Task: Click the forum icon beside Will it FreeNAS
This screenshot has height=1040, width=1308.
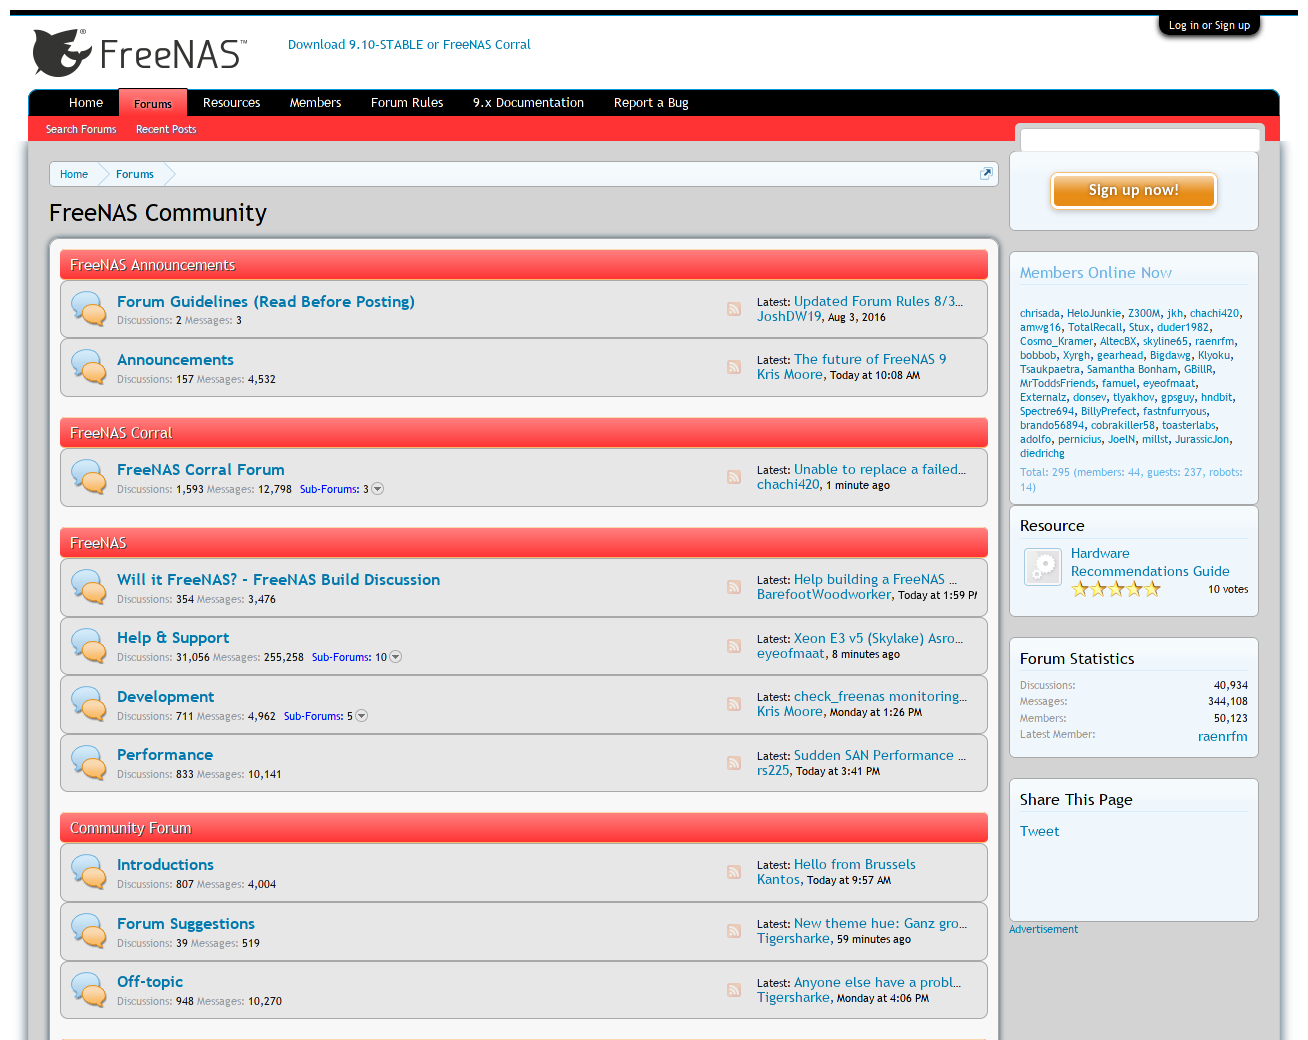Action: pyautogui.click(x=89, y=587)
